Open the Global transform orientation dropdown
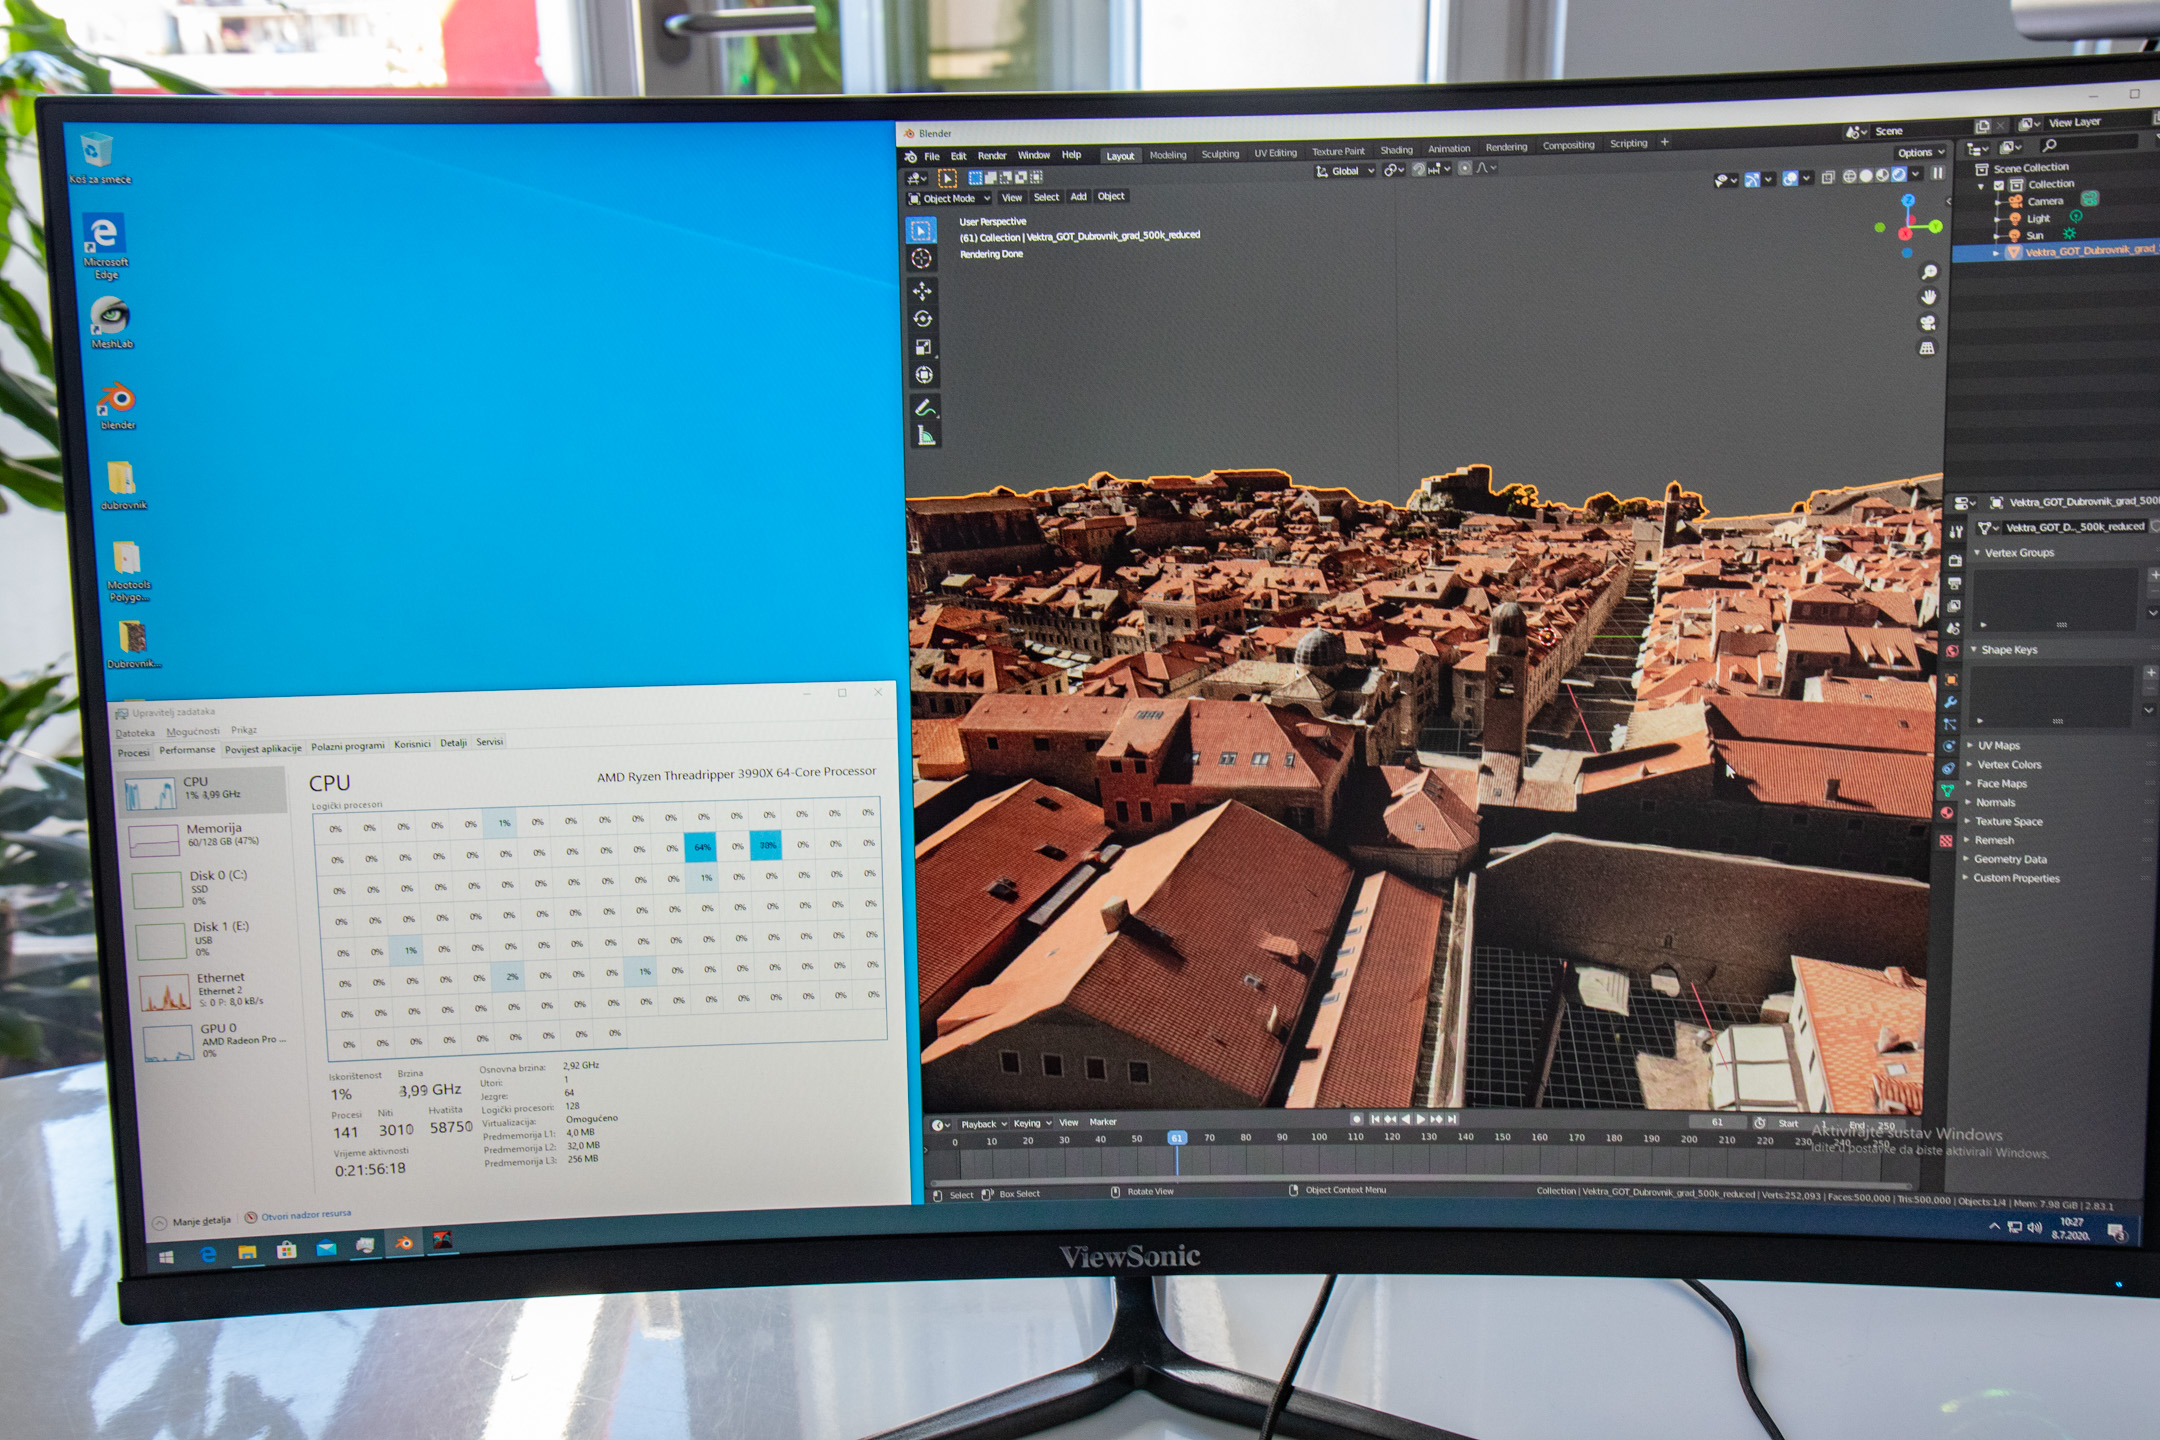2160x1440 pixels. coord(1345,171)
